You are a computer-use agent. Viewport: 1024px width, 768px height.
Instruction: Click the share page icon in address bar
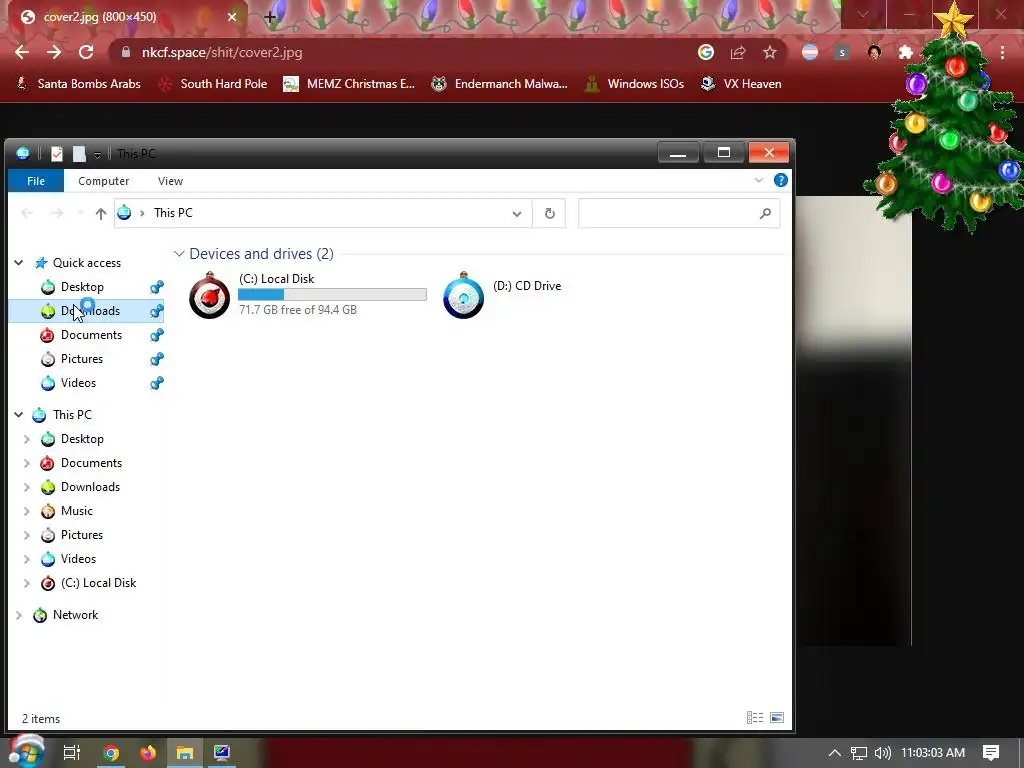click(x=738, y=52)
